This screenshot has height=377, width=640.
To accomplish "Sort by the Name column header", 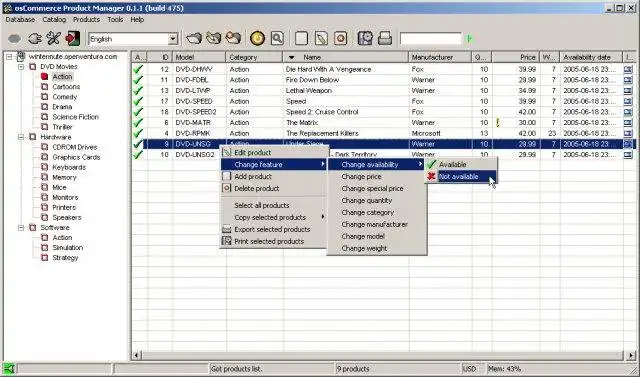I will [345, 58].
